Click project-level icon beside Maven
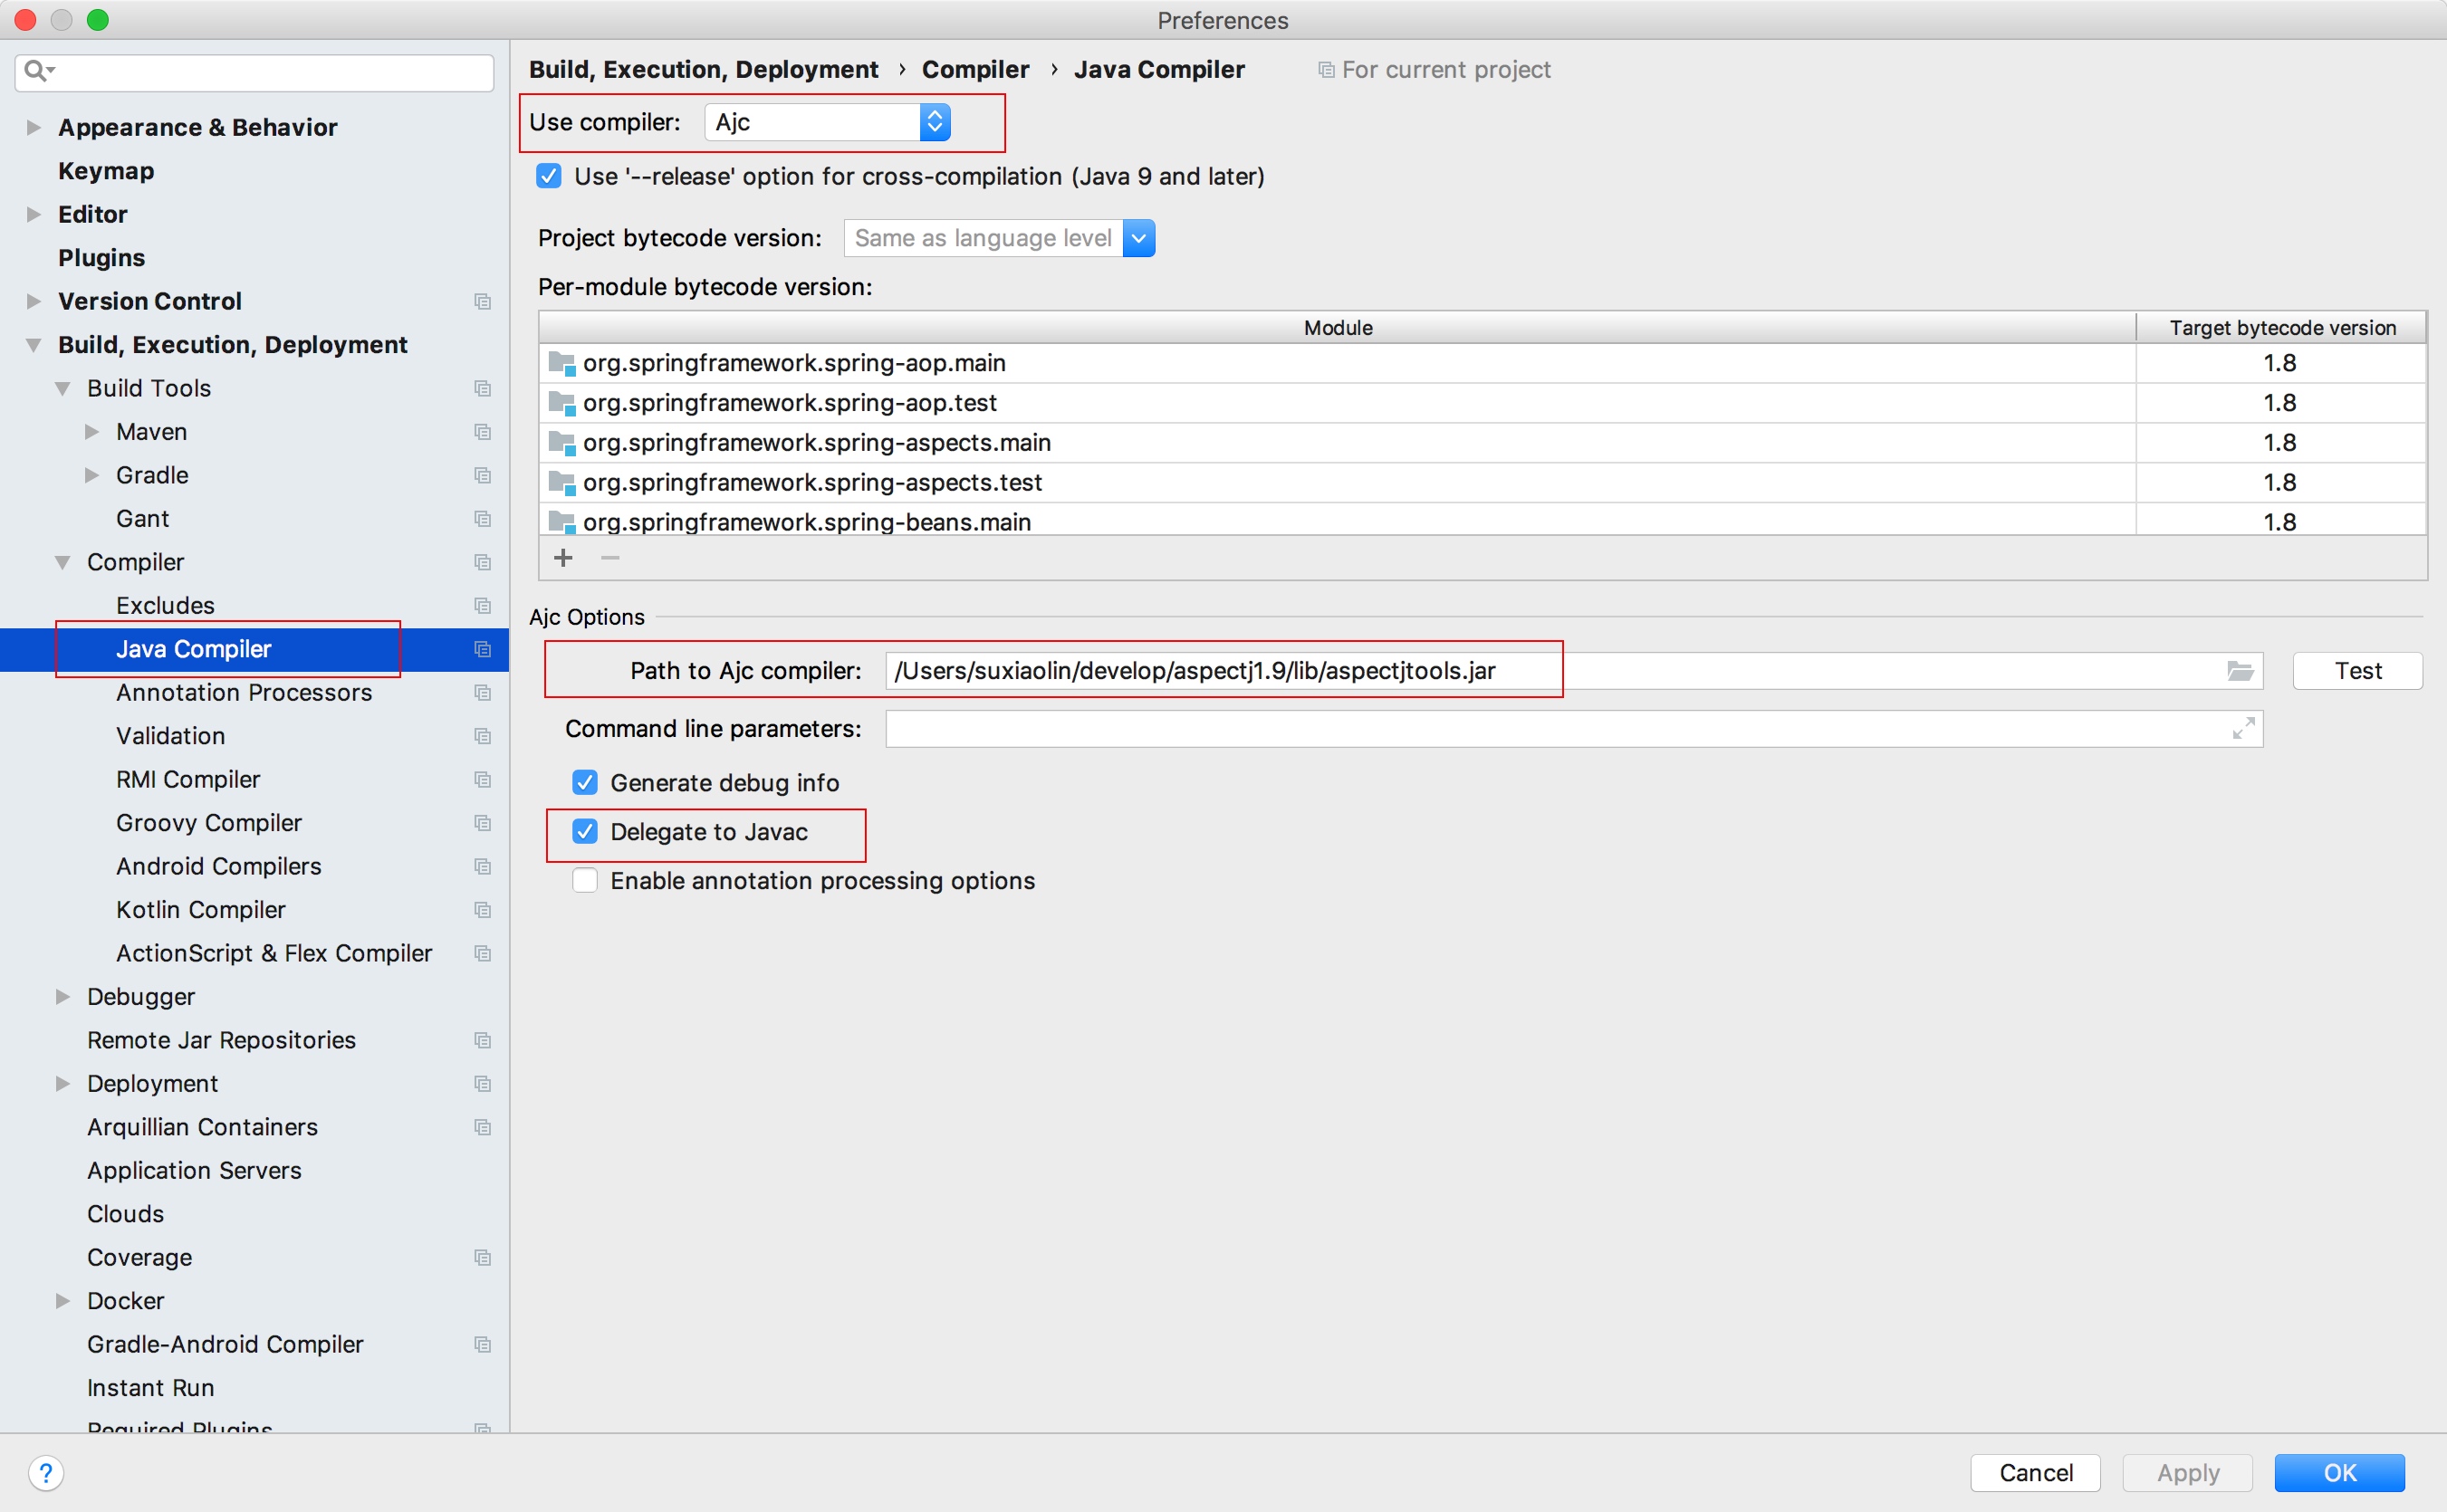 pos(483,431)
